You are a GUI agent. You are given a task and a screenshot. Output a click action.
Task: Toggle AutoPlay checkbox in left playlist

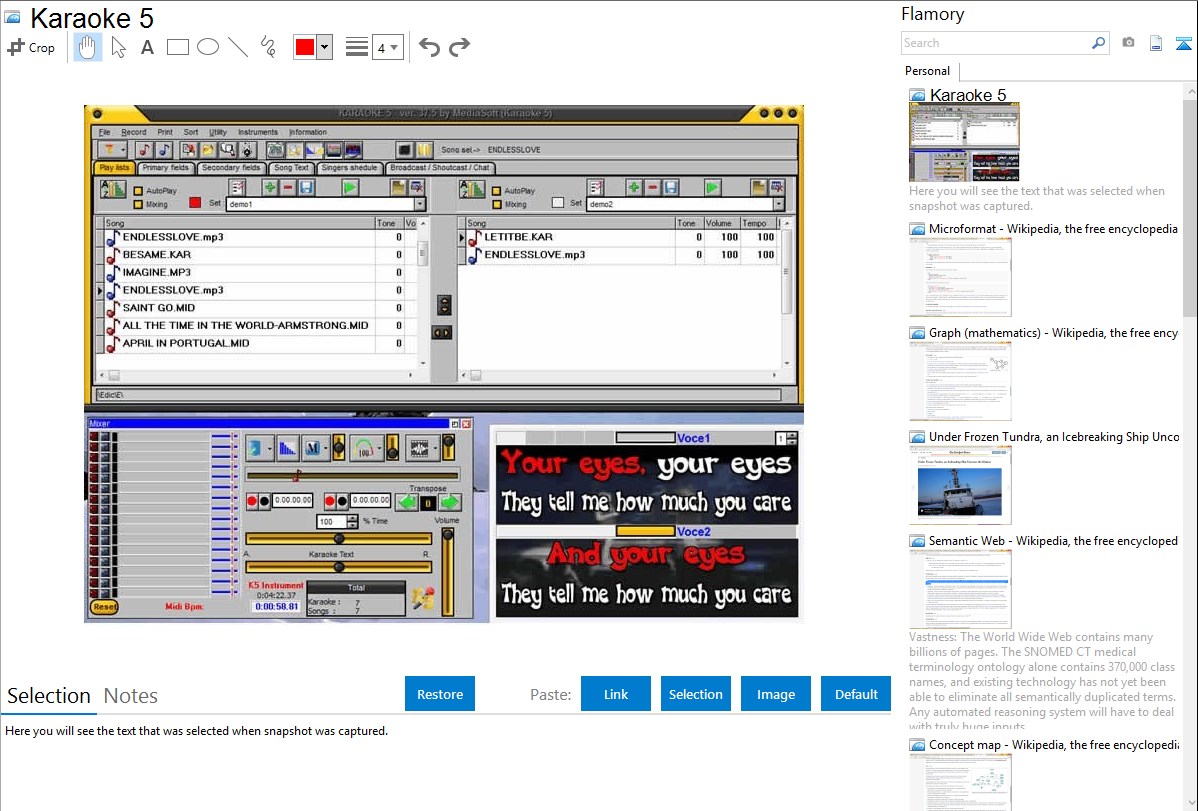(138, 190)
